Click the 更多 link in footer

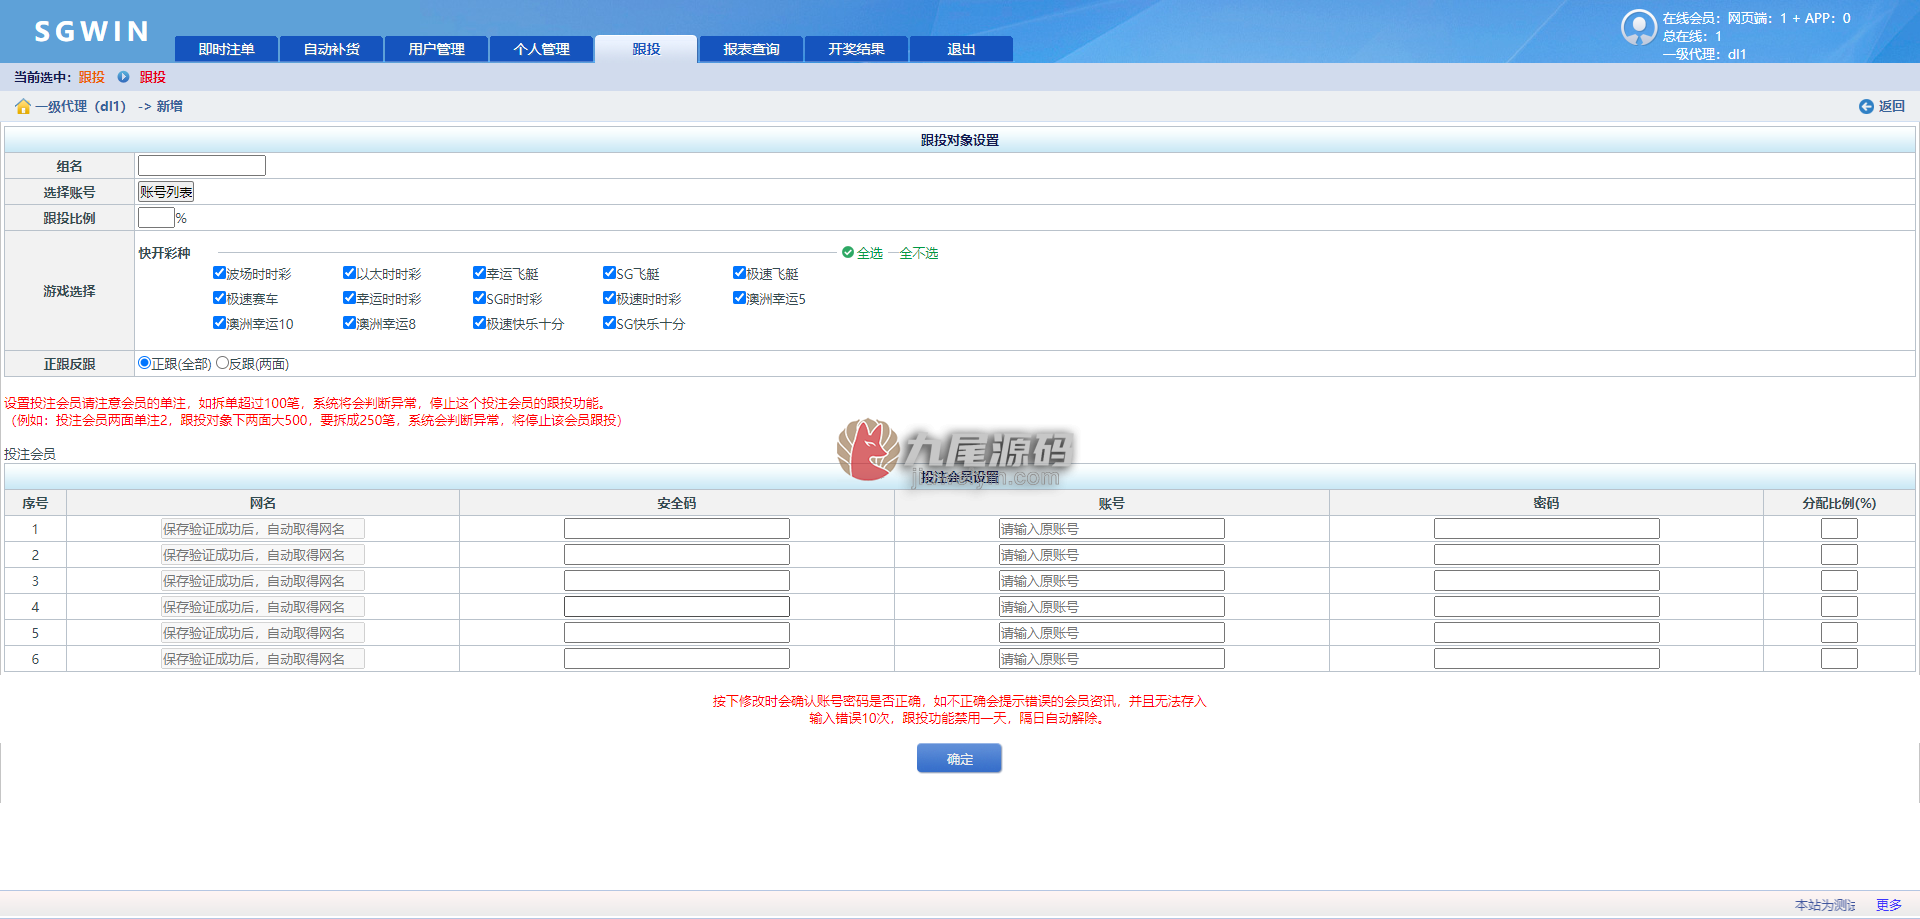pos(1889,905)
